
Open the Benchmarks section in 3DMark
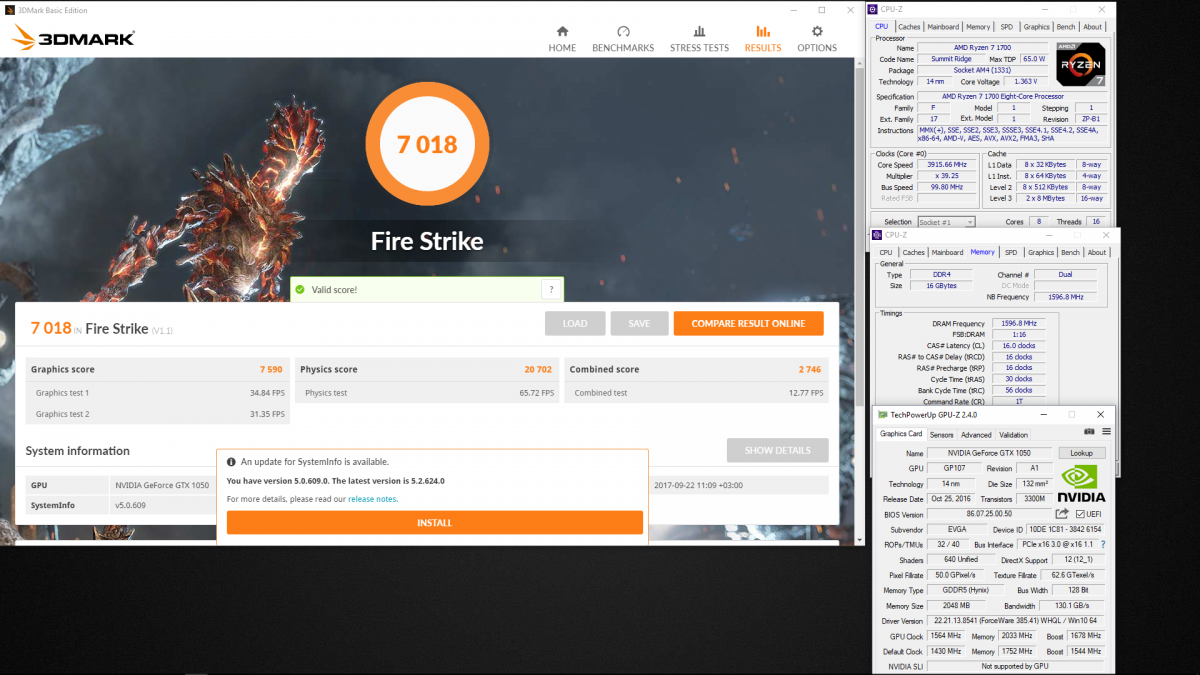pos(623,39)
